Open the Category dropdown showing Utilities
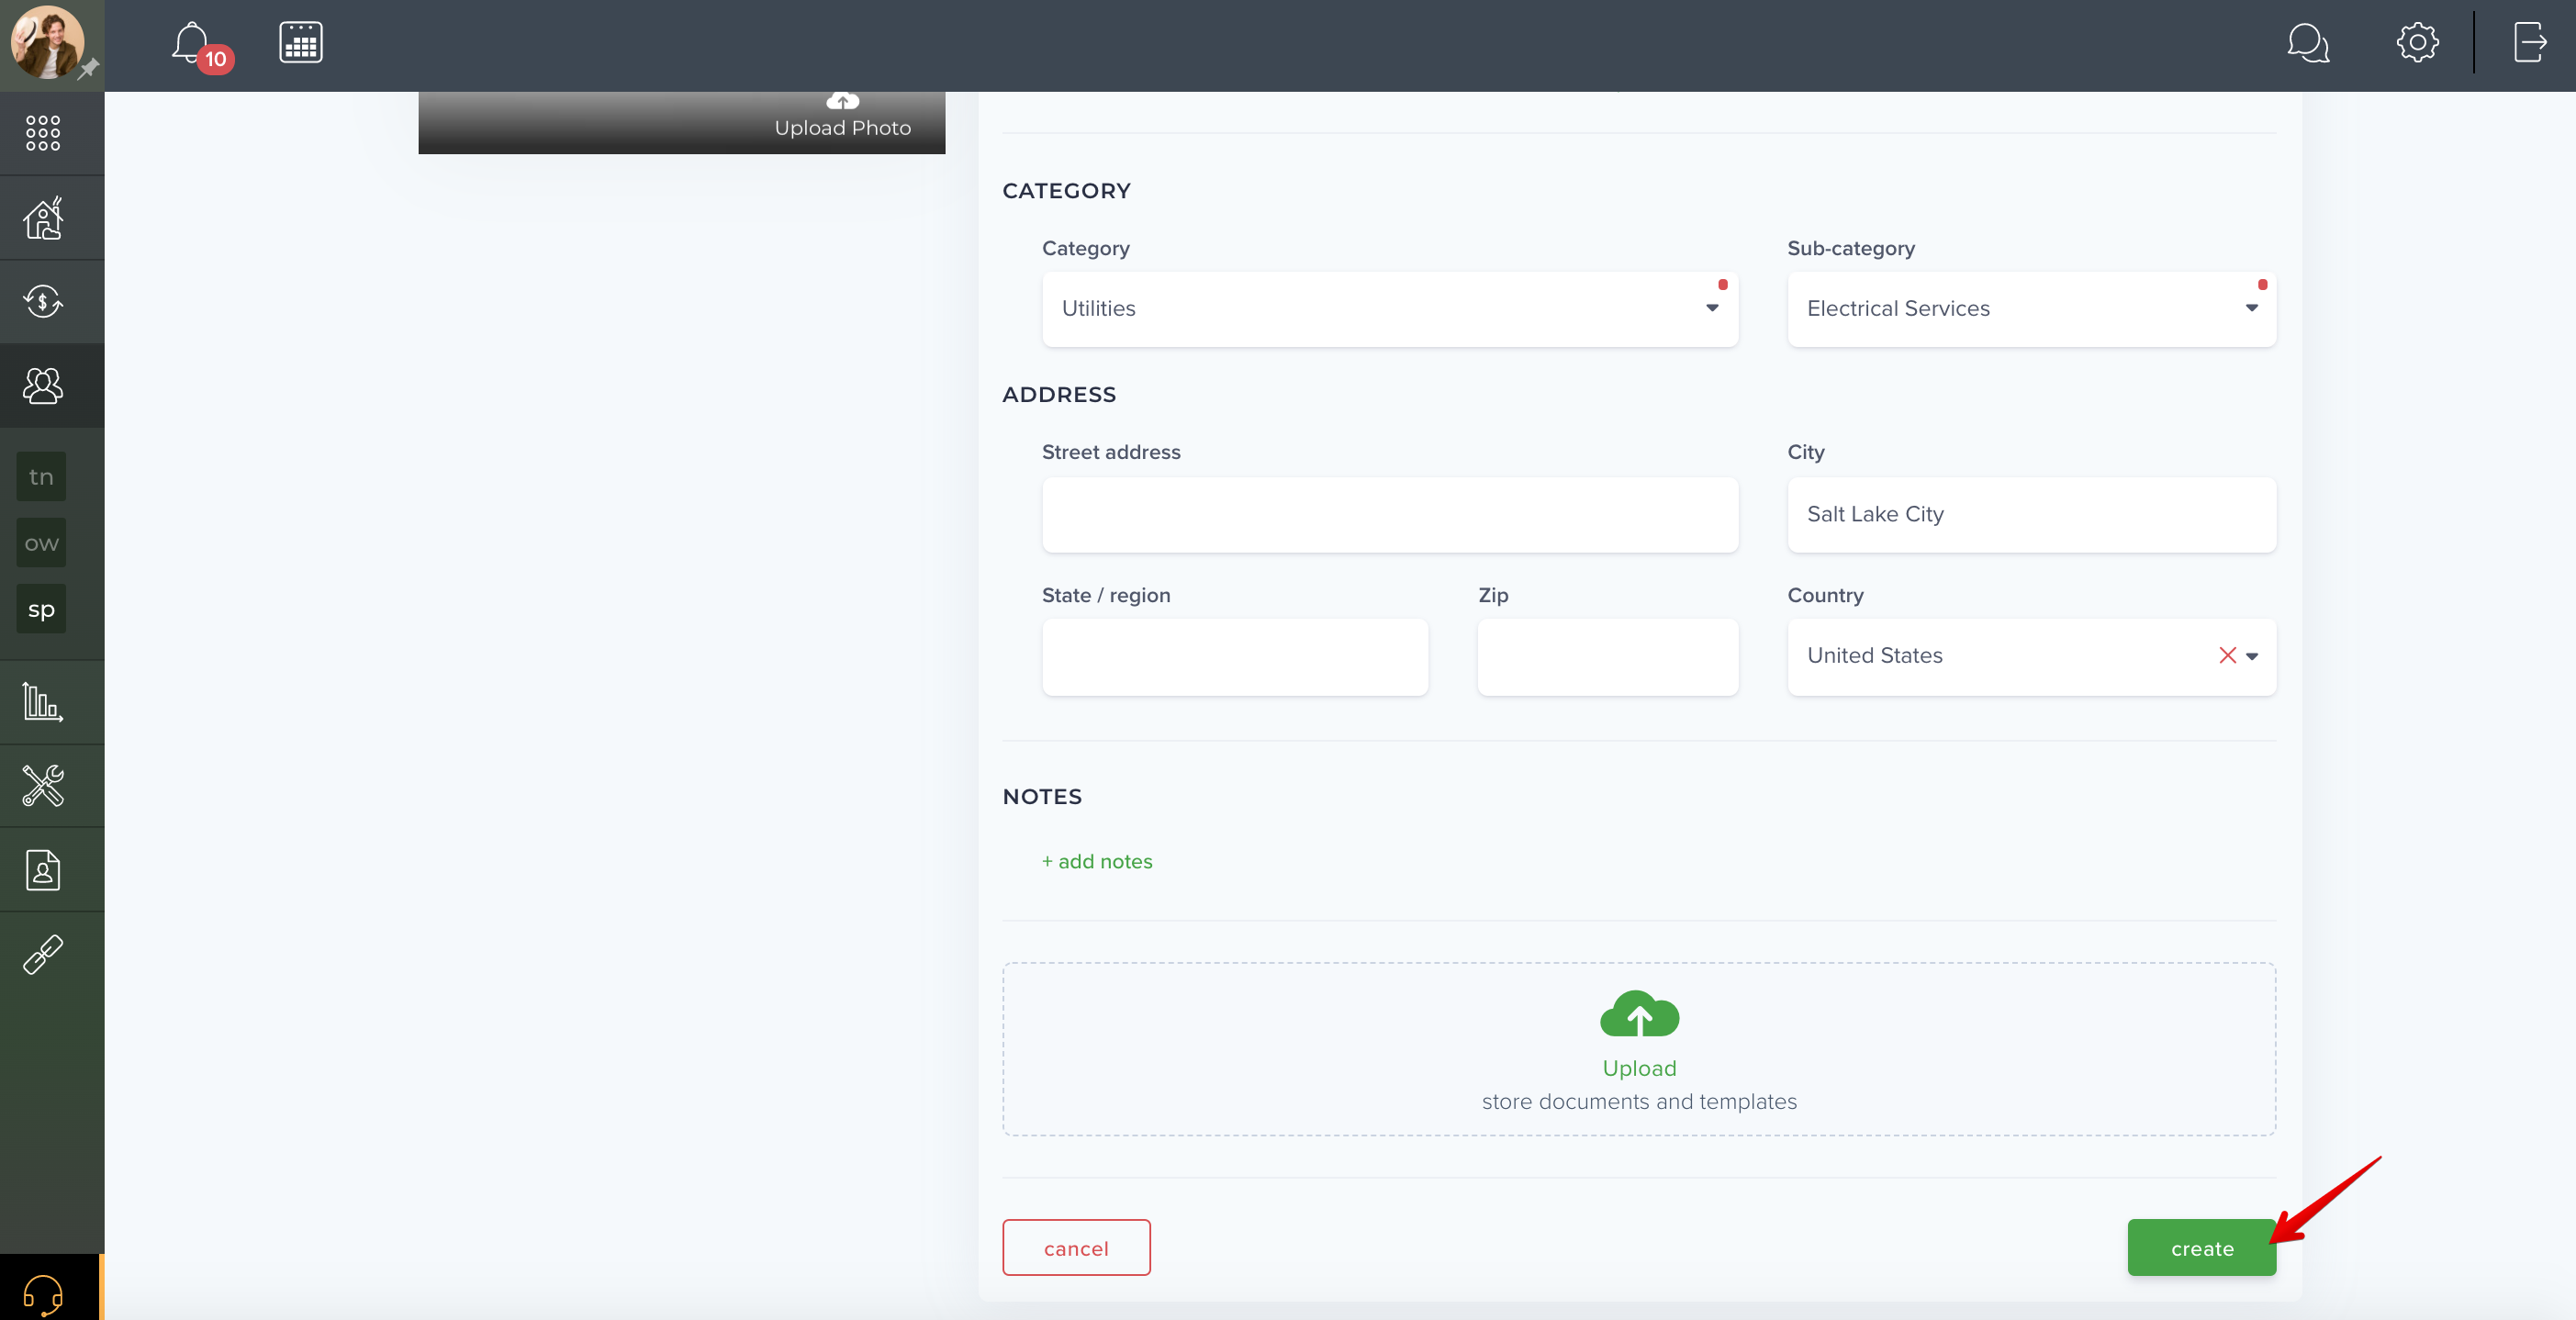 (x=1390, y=309)
